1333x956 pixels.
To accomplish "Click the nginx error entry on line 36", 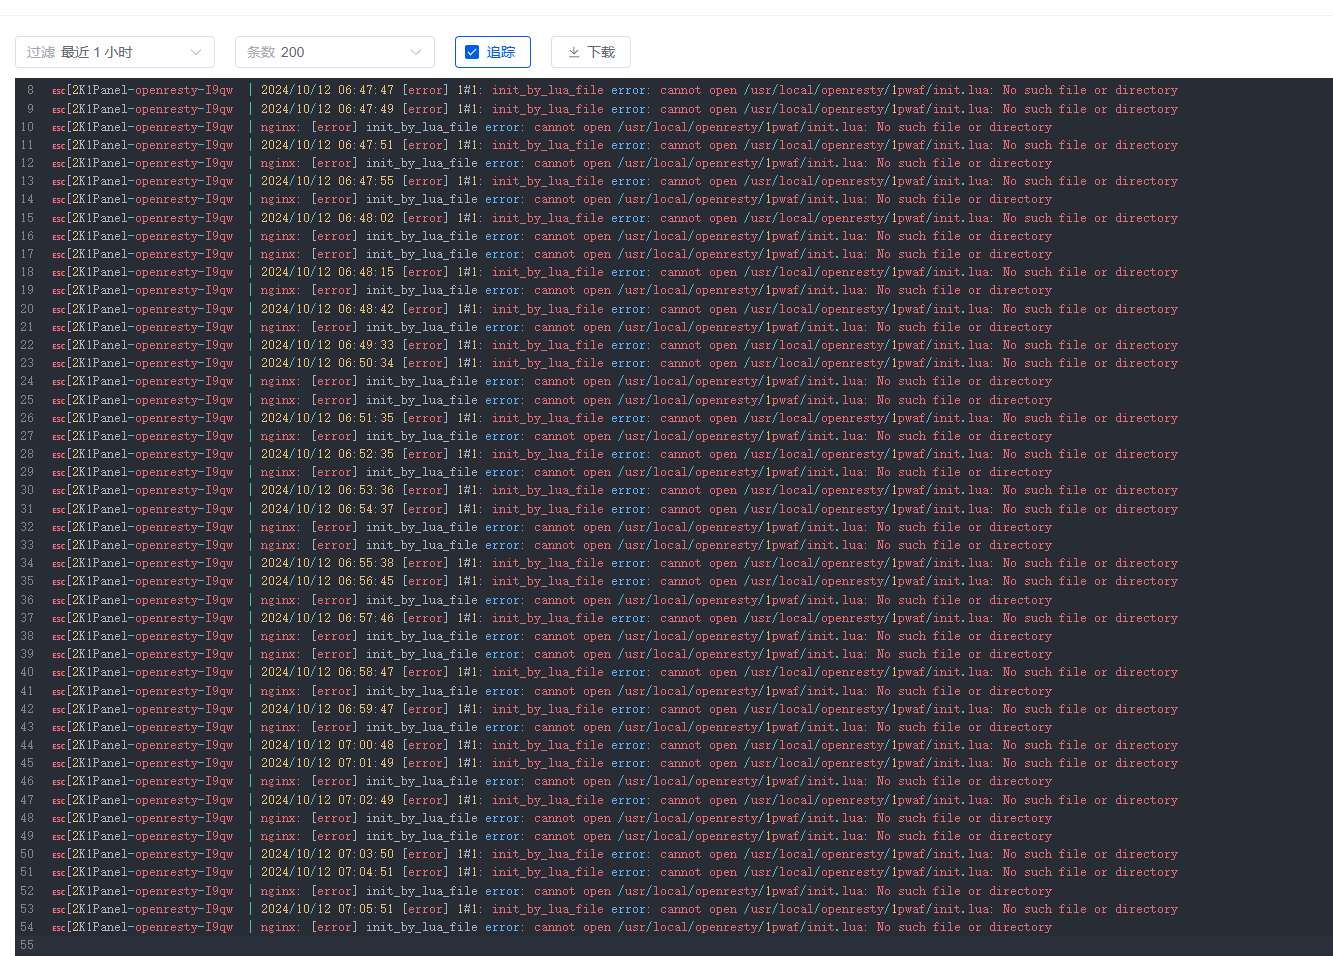I will point(552,600).
